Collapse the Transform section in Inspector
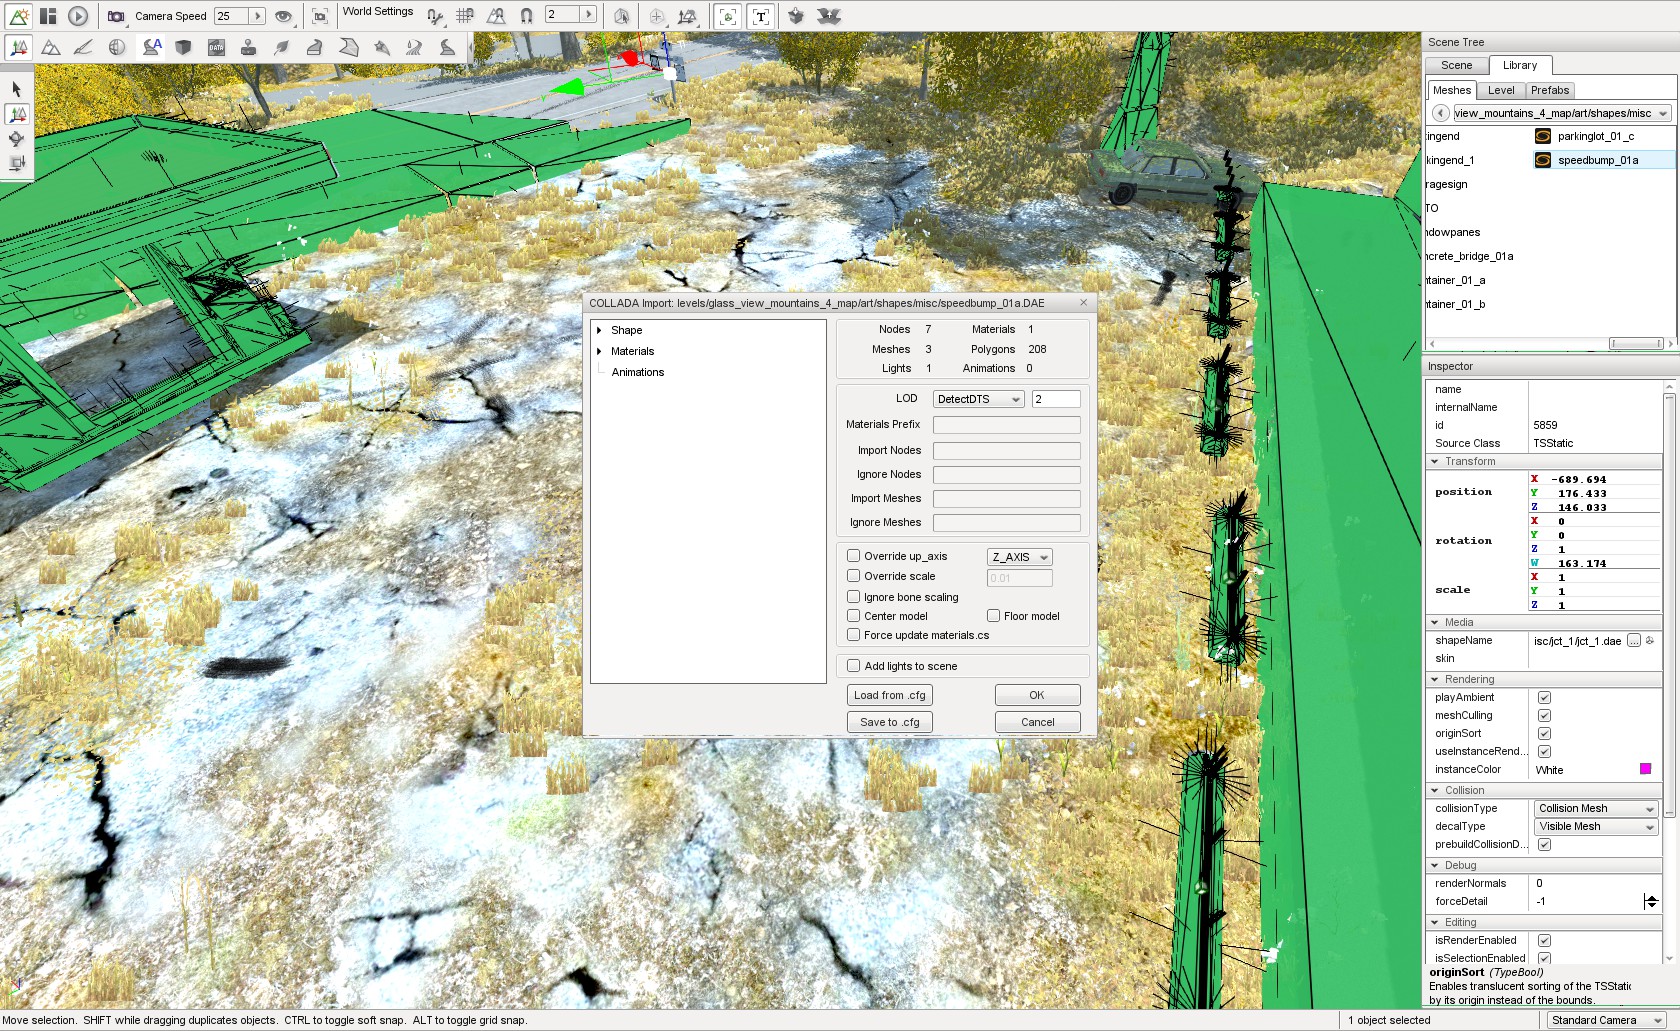The width and height of the screenshot is (1680, 1031). [x=1435, y=462]
